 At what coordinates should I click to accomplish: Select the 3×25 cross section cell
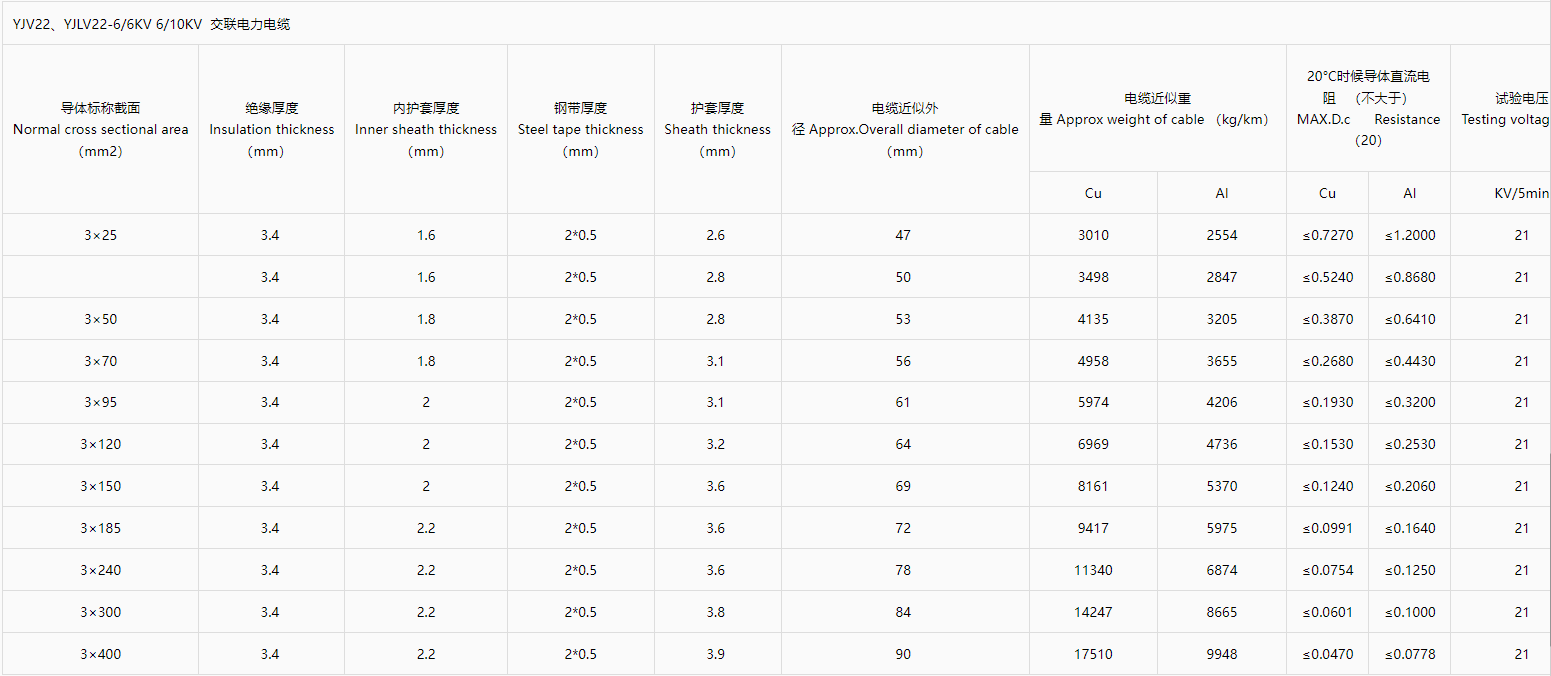click(100, 235)
